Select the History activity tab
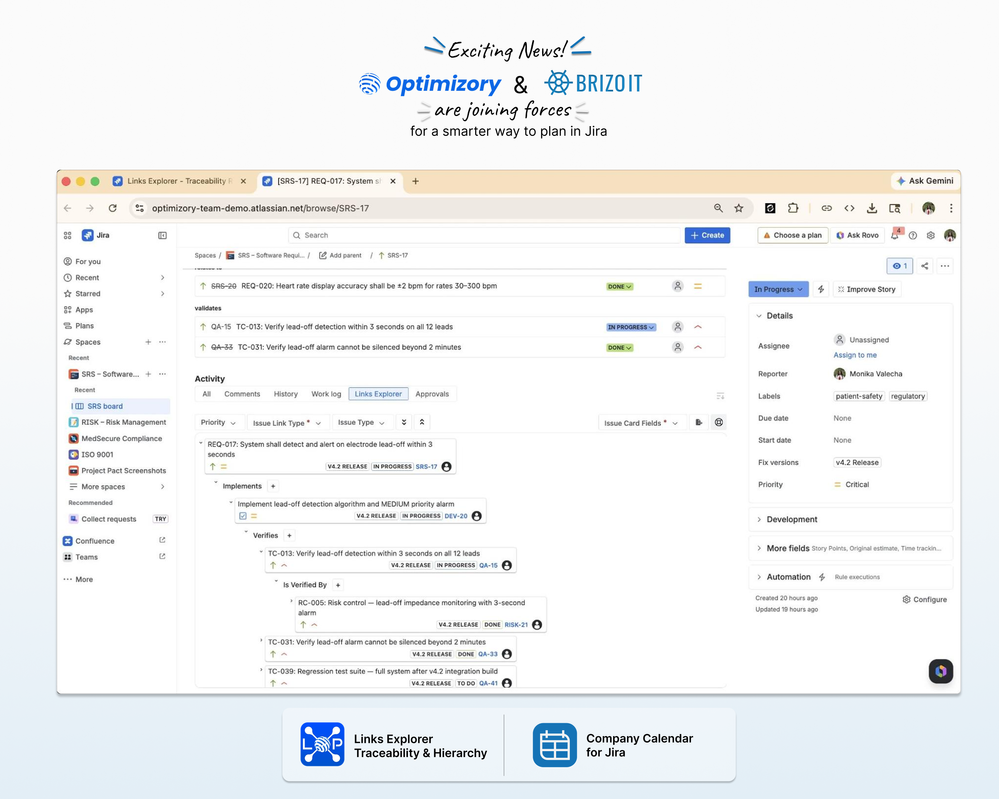 [285, 394]
